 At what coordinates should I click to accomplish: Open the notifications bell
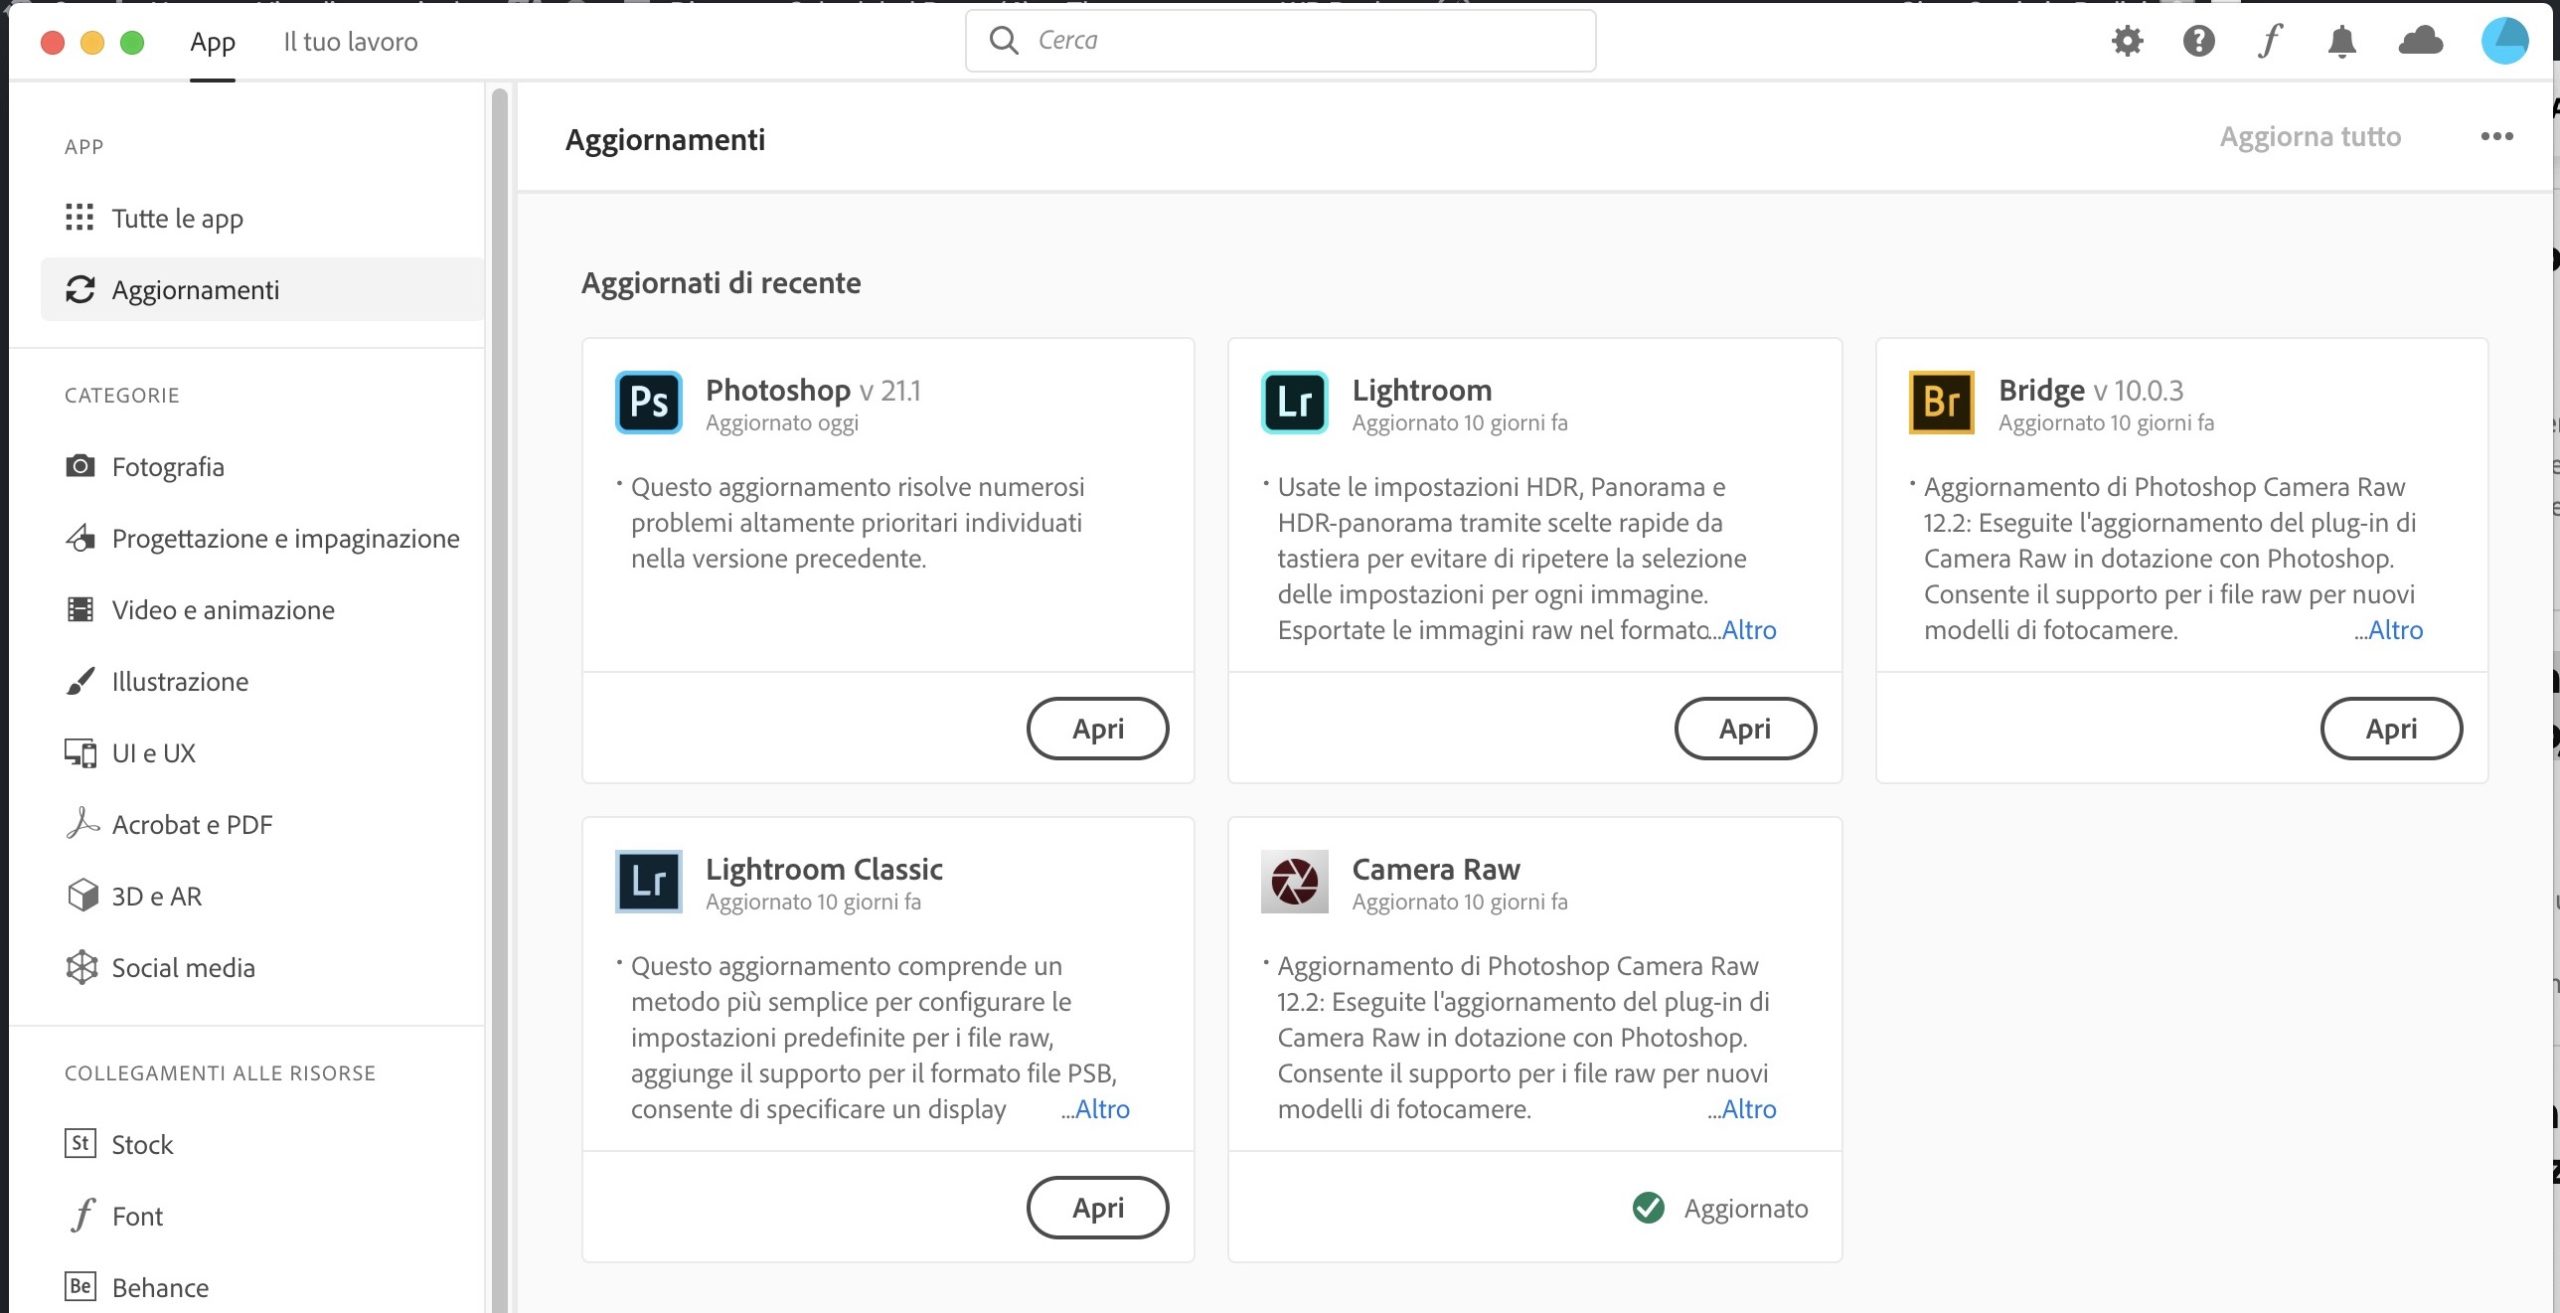tap(2342, 42)
